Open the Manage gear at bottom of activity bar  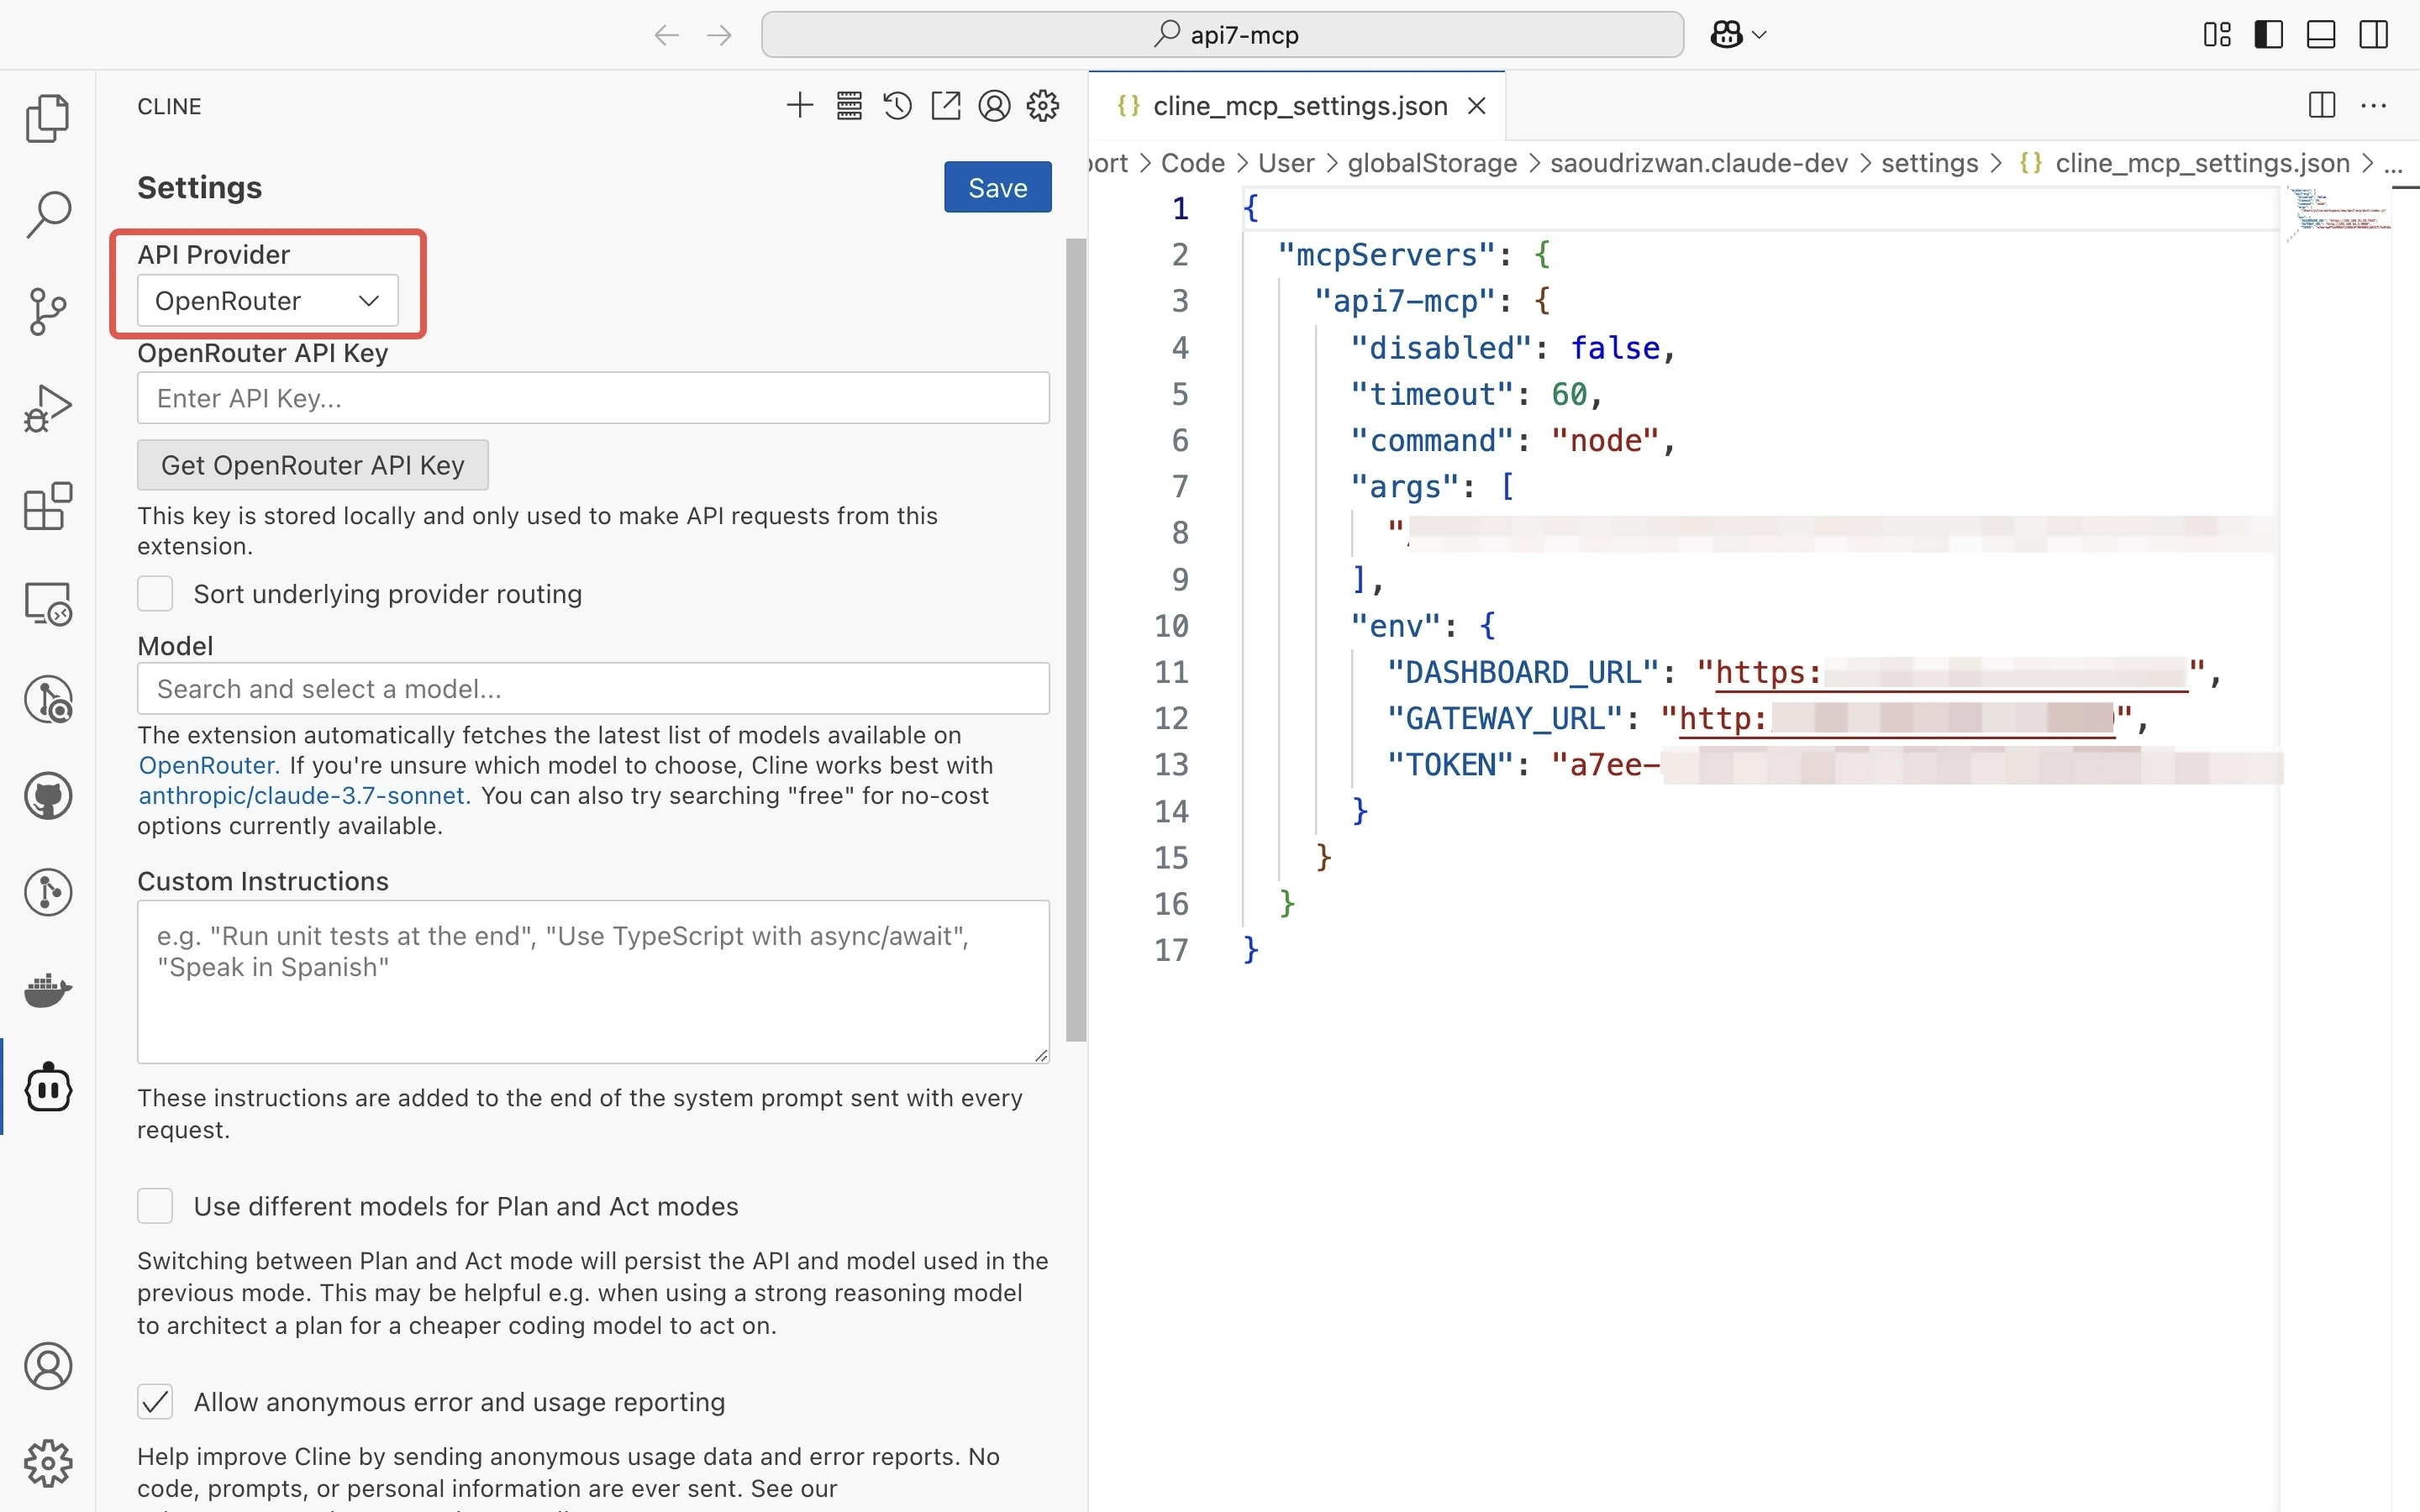pos(48,1463)
